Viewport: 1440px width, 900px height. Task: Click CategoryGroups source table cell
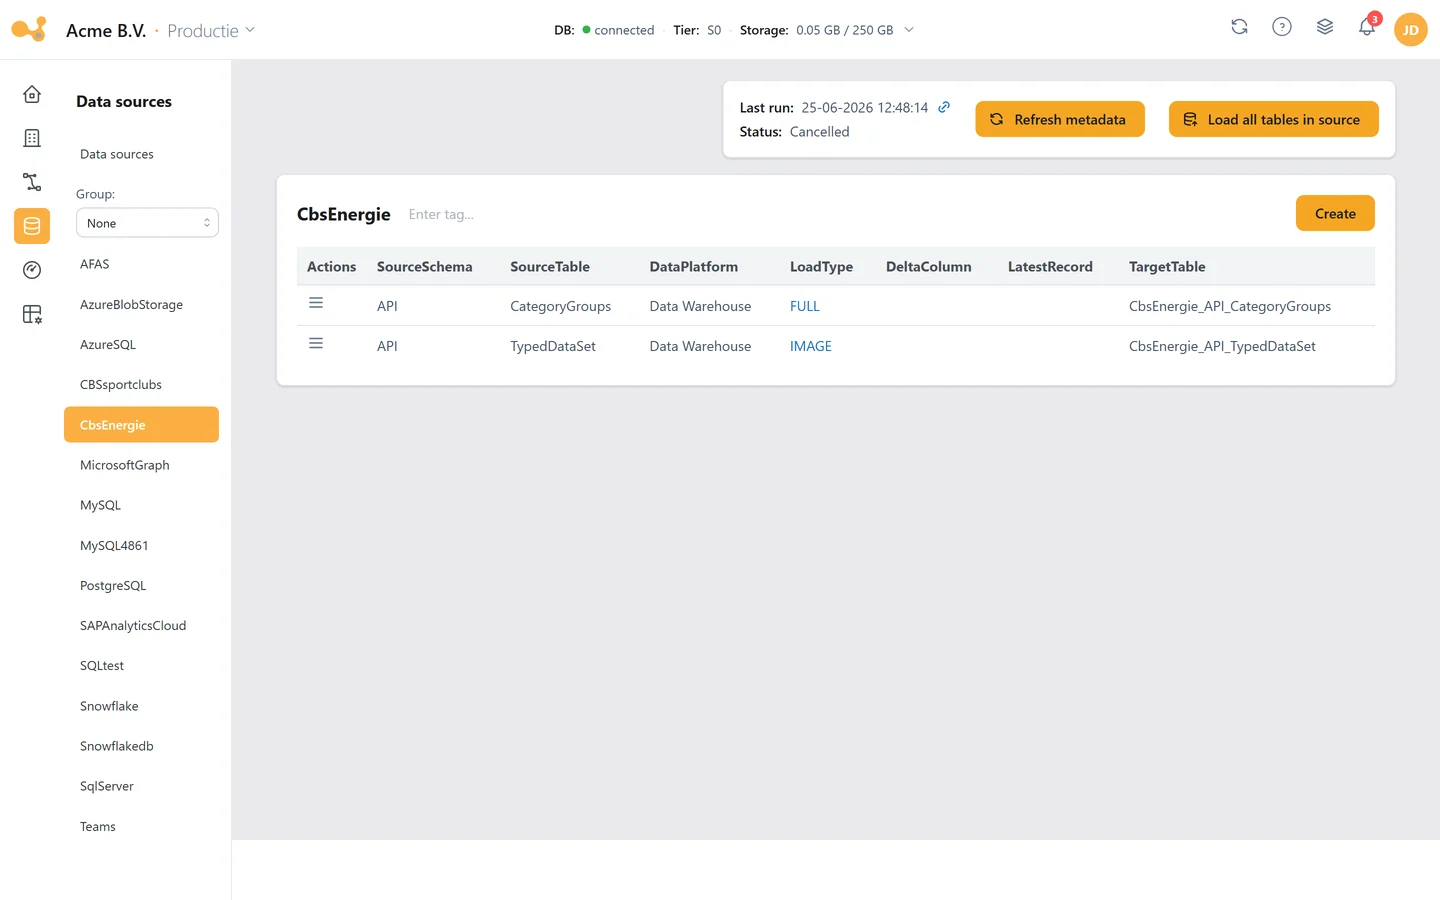click(x=560, y=306)
